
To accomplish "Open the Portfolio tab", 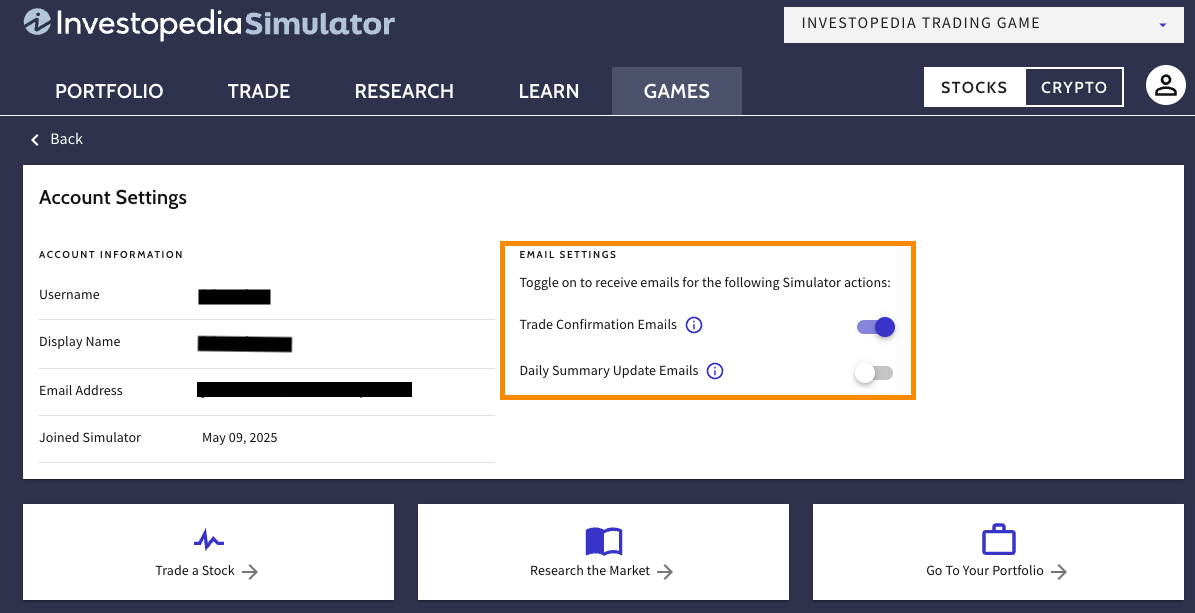I will tap(109, 91).
